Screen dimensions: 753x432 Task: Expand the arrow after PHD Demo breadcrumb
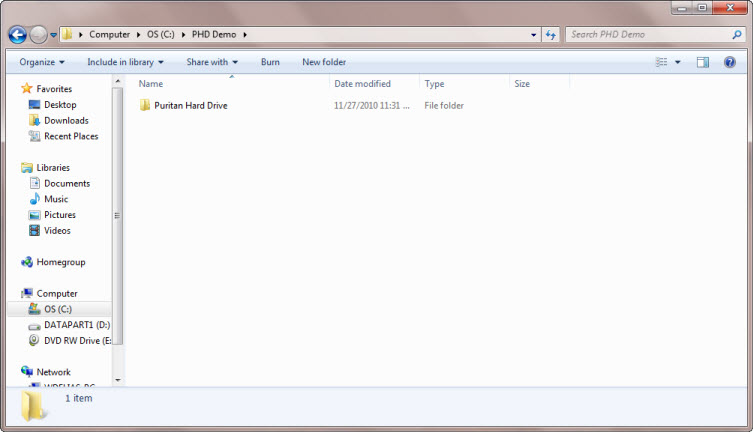[x=245, y=35]
